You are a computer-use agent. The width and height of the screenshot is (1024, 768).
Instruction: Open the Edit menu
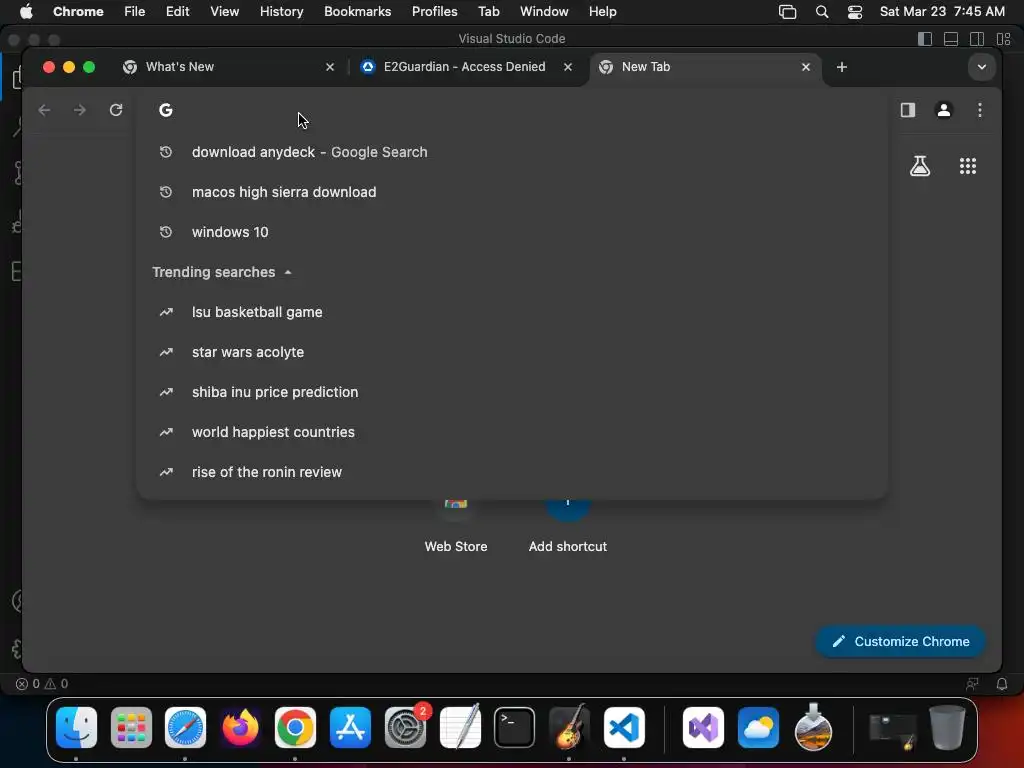[x=177, y=12]
